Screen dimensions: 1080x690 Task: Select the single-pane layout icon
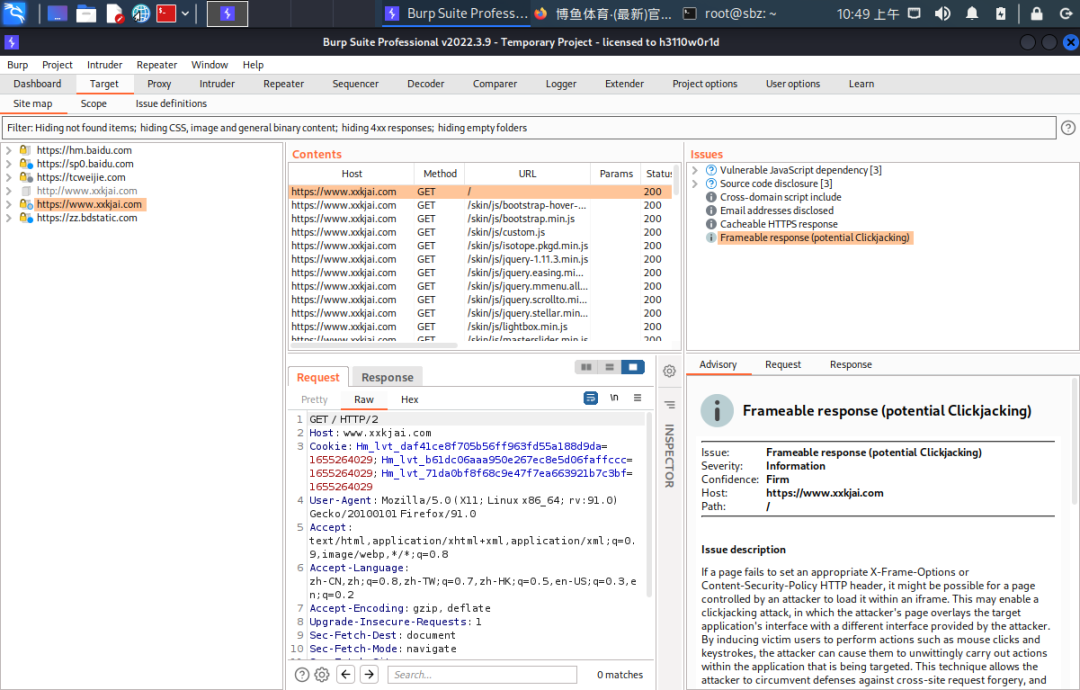pyautogui.click(x=632, y=367)
